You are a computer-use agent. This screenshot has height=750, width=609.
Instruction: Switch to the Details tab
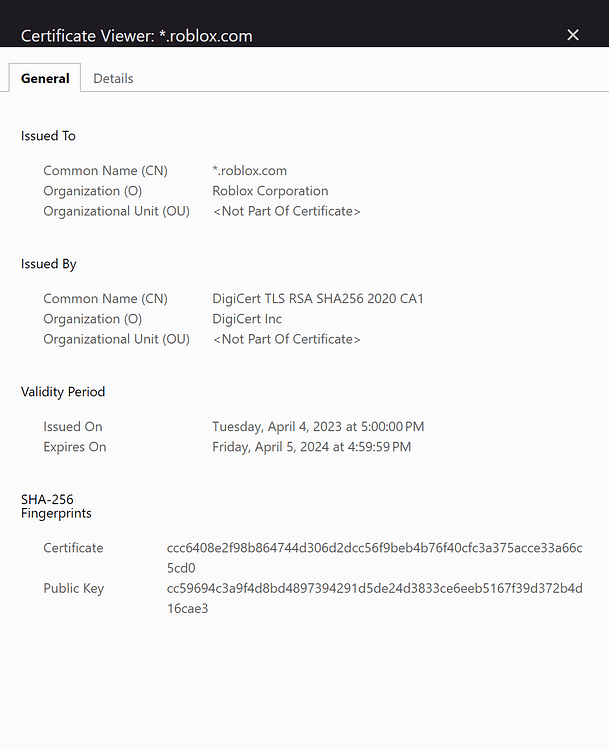[113, 78]
